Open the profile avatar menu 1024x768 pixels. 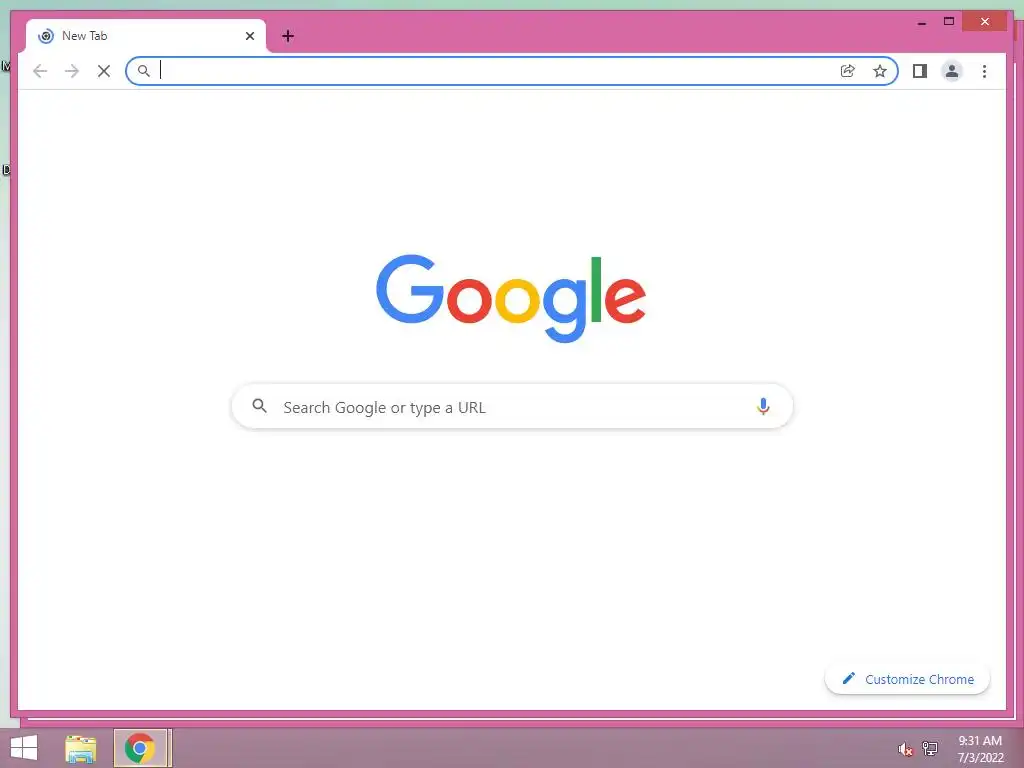952,71
